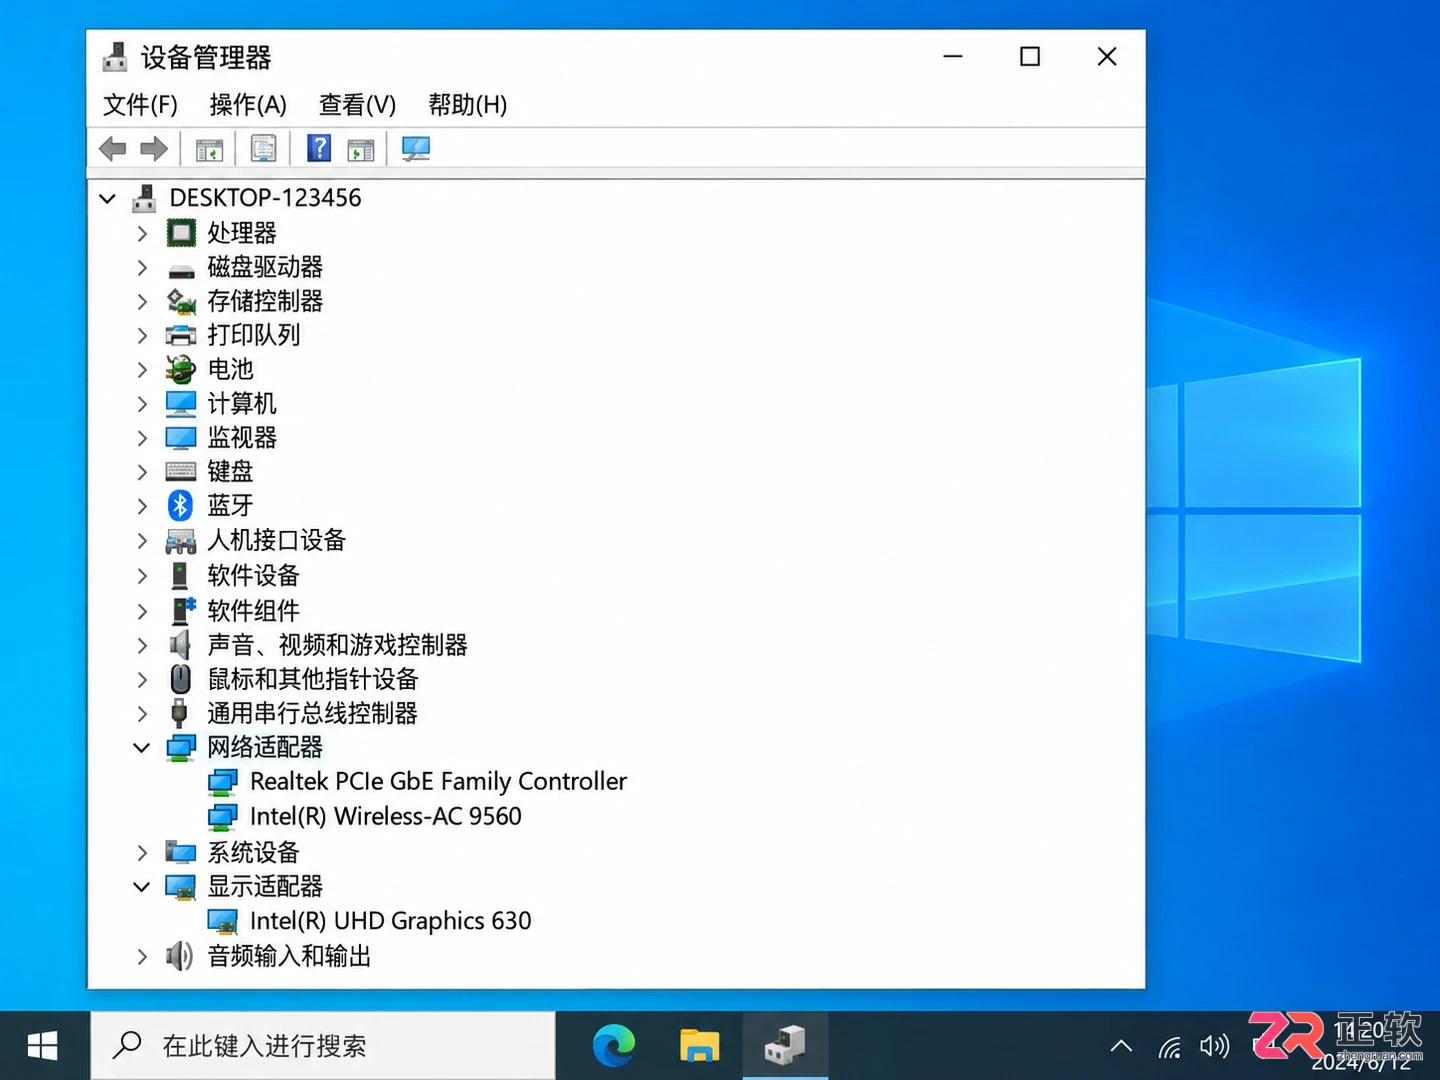Scan for hardware changes using the monitor toolbar icon
1440x1080 pixels.
pos(415,149)
